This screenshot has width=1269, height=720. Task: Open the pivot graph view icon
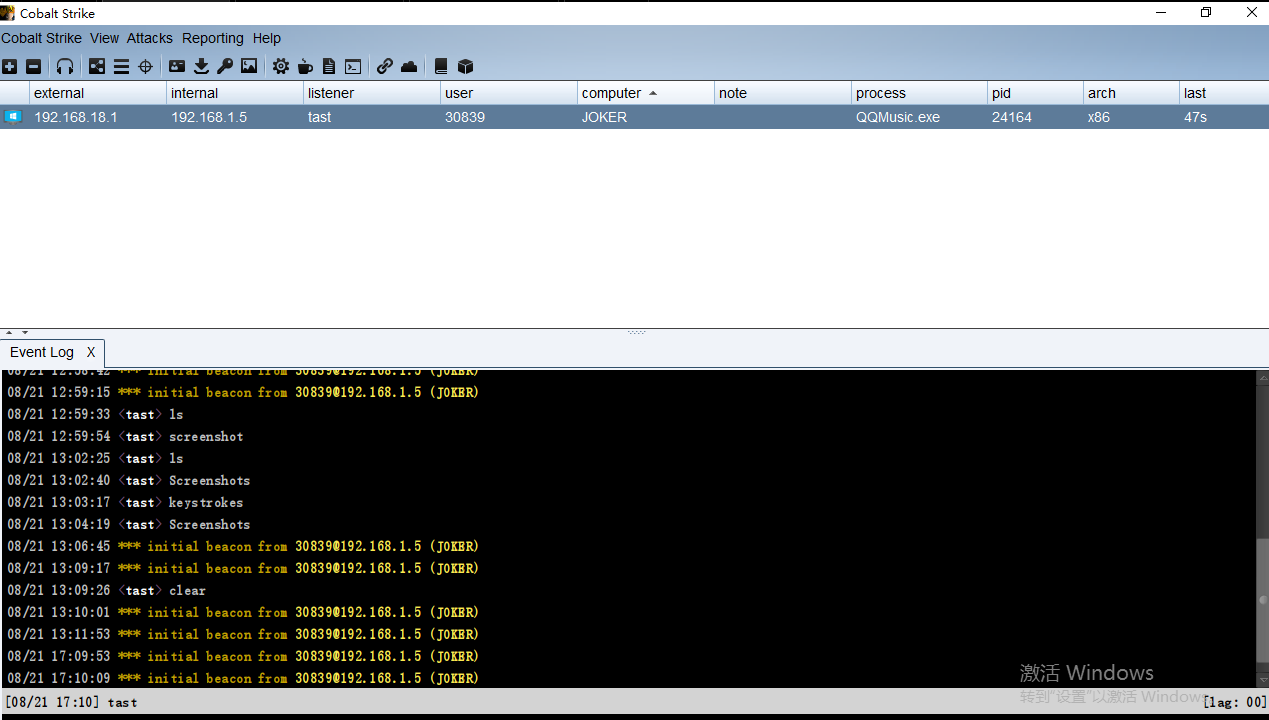pyautogui.click(x=97, y=67)
